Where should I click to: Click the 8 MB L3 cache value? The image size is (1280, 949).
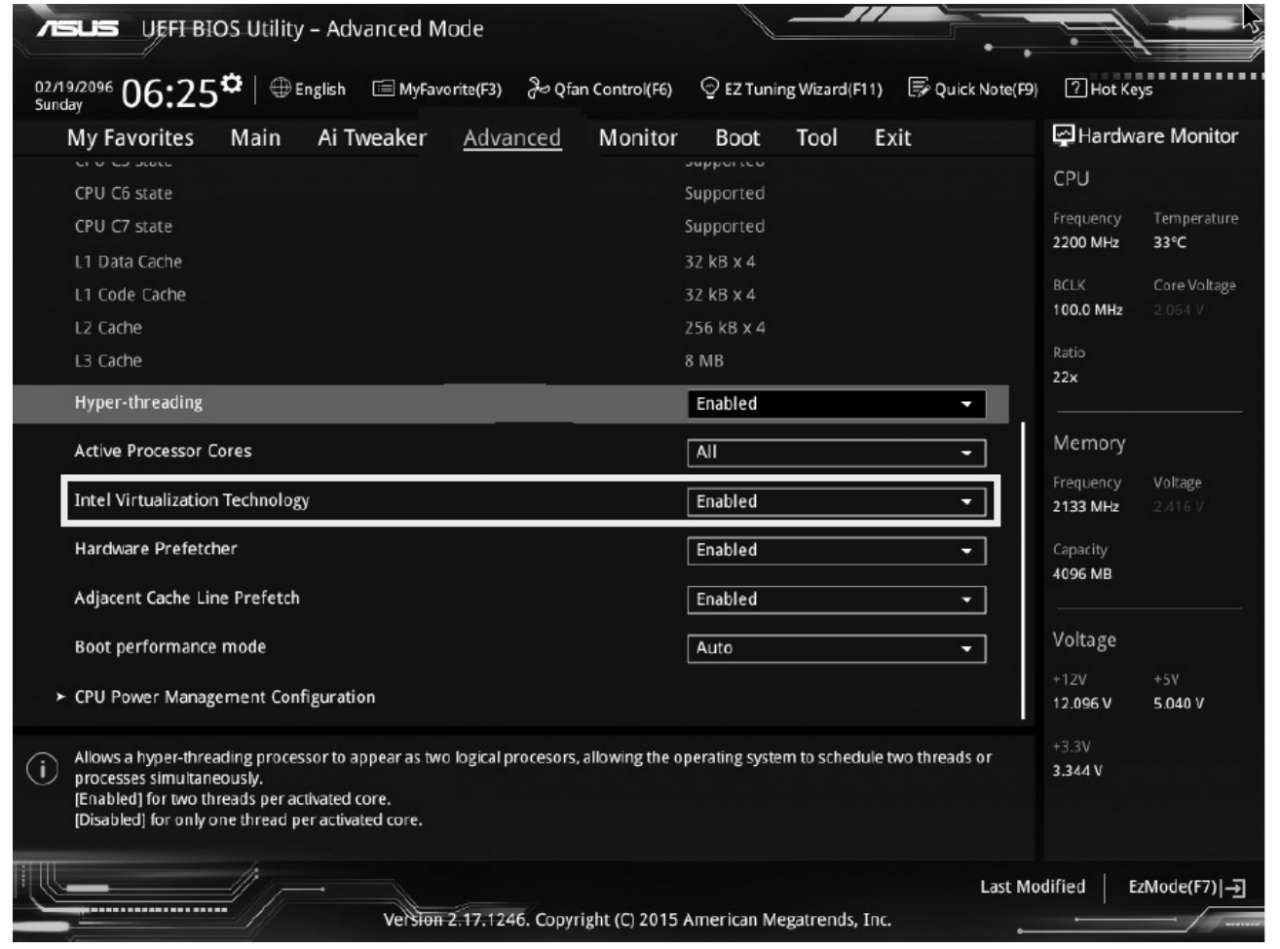point(704,361)
